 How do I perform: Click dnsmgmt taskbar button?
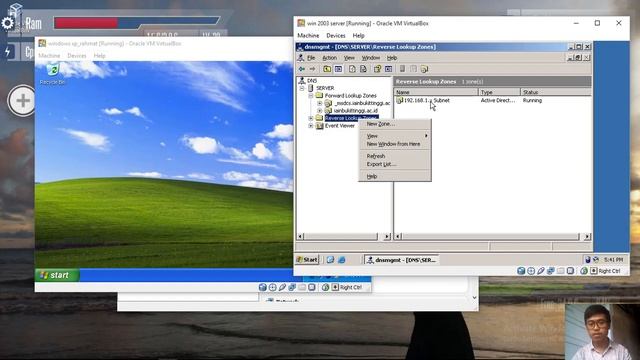click(401, 260)
